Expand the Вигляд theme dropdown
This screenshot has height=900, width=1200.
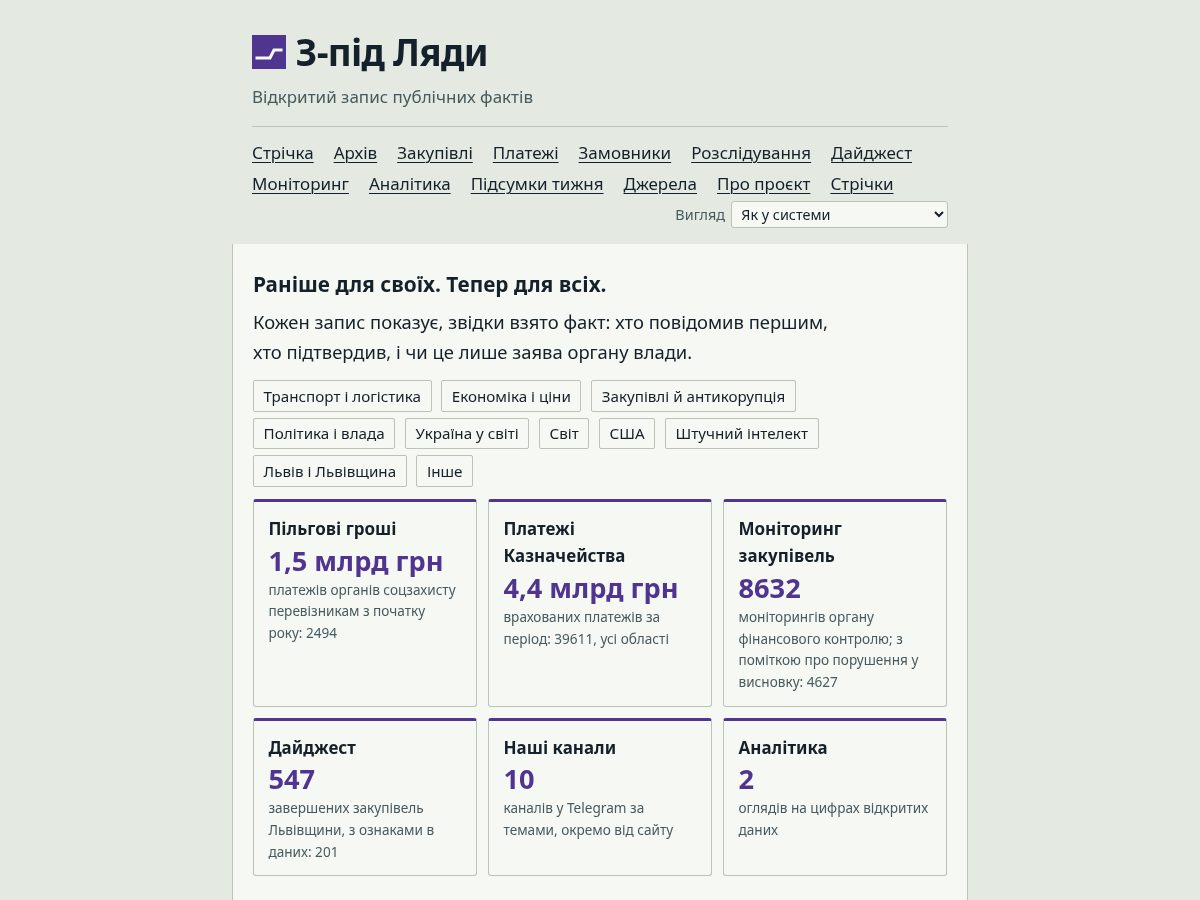pyautogui.click(x=839, y=215)
